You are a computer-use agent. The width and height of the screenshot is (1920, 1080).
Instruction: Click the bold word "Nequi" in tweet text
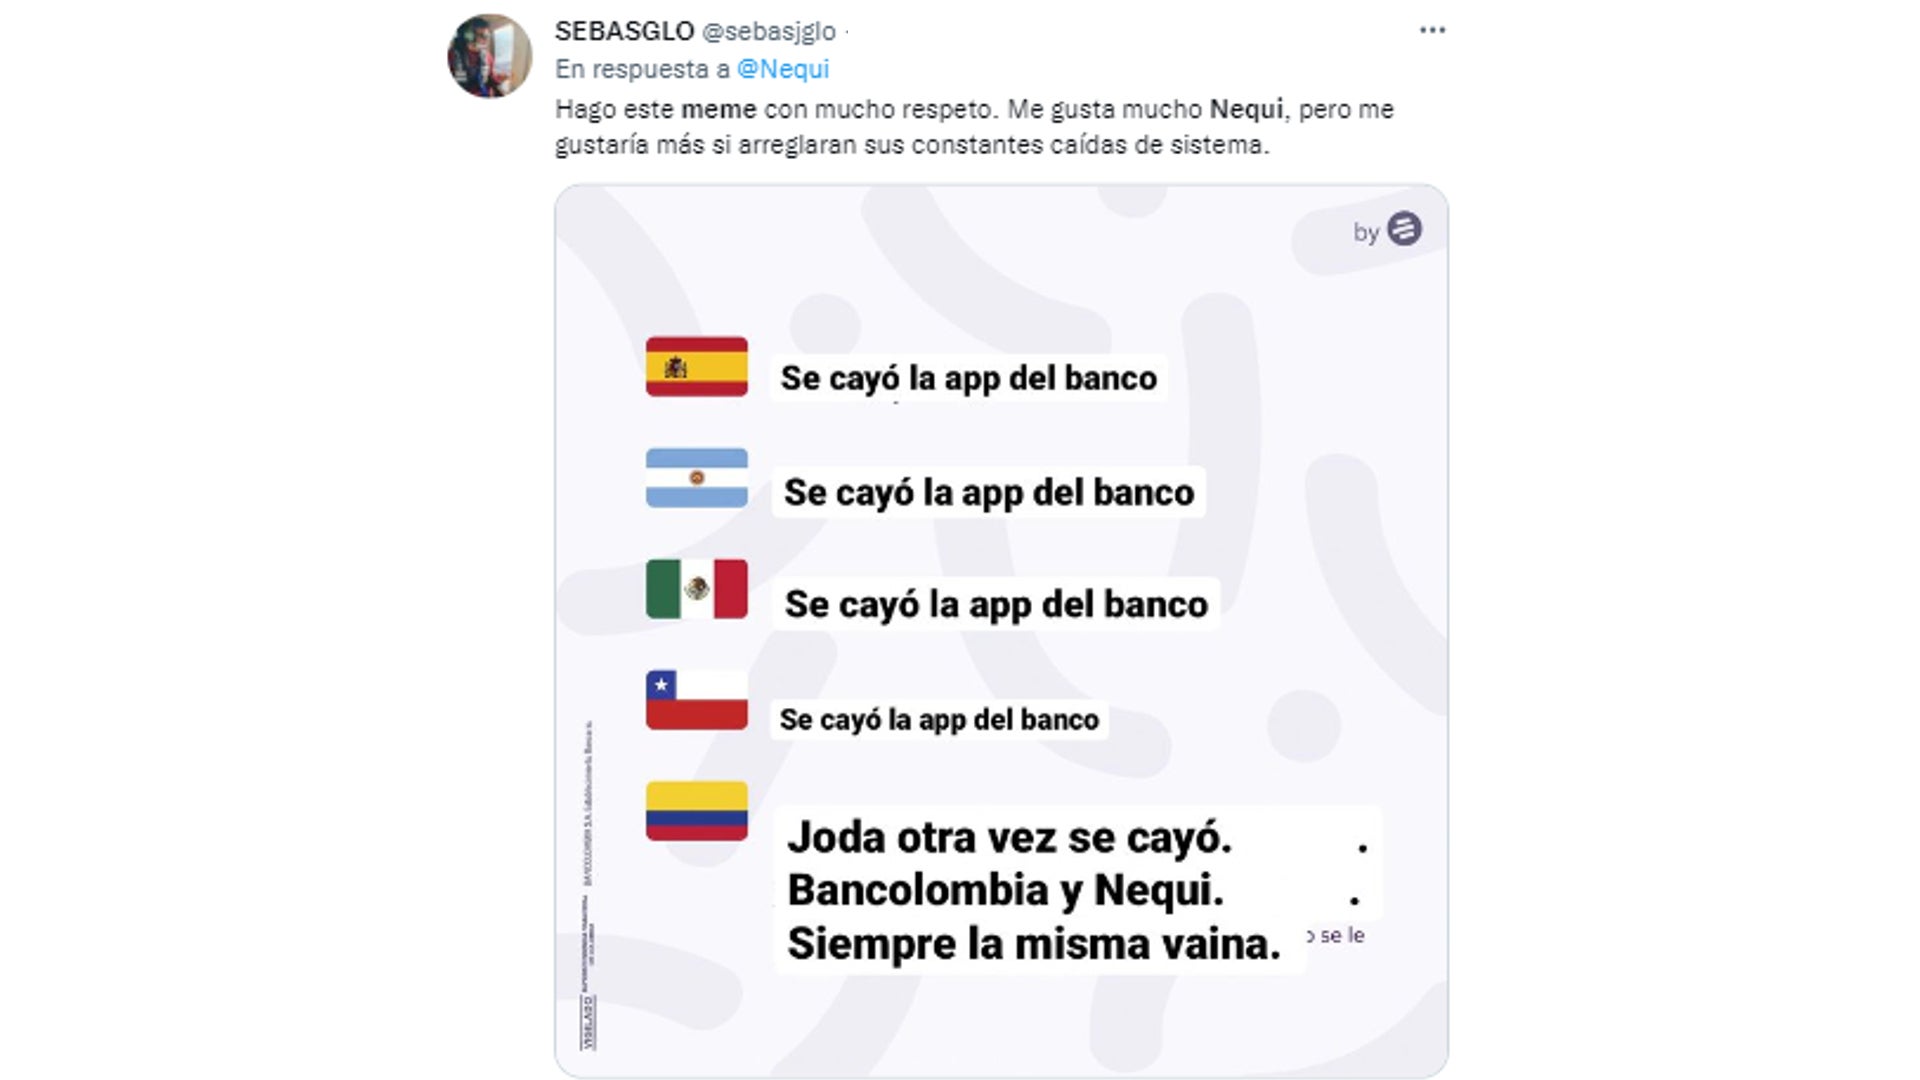tap(1246, 109)
